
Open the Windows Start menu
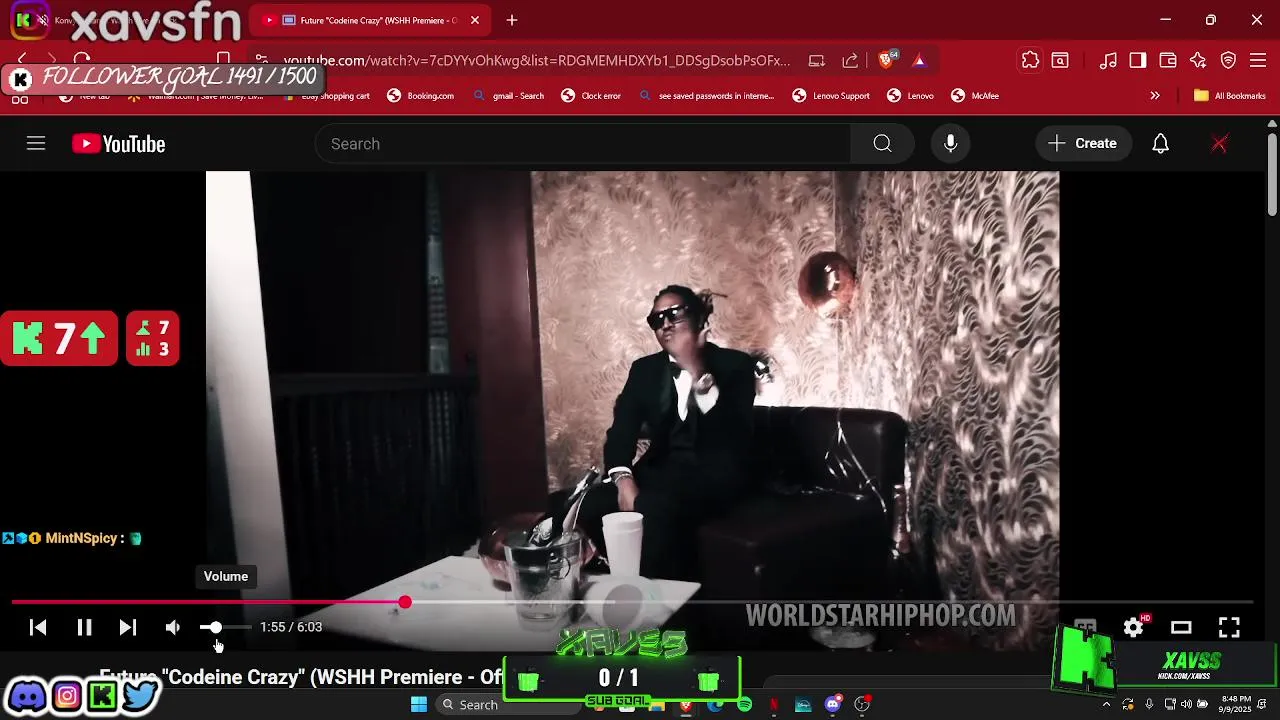419,704
